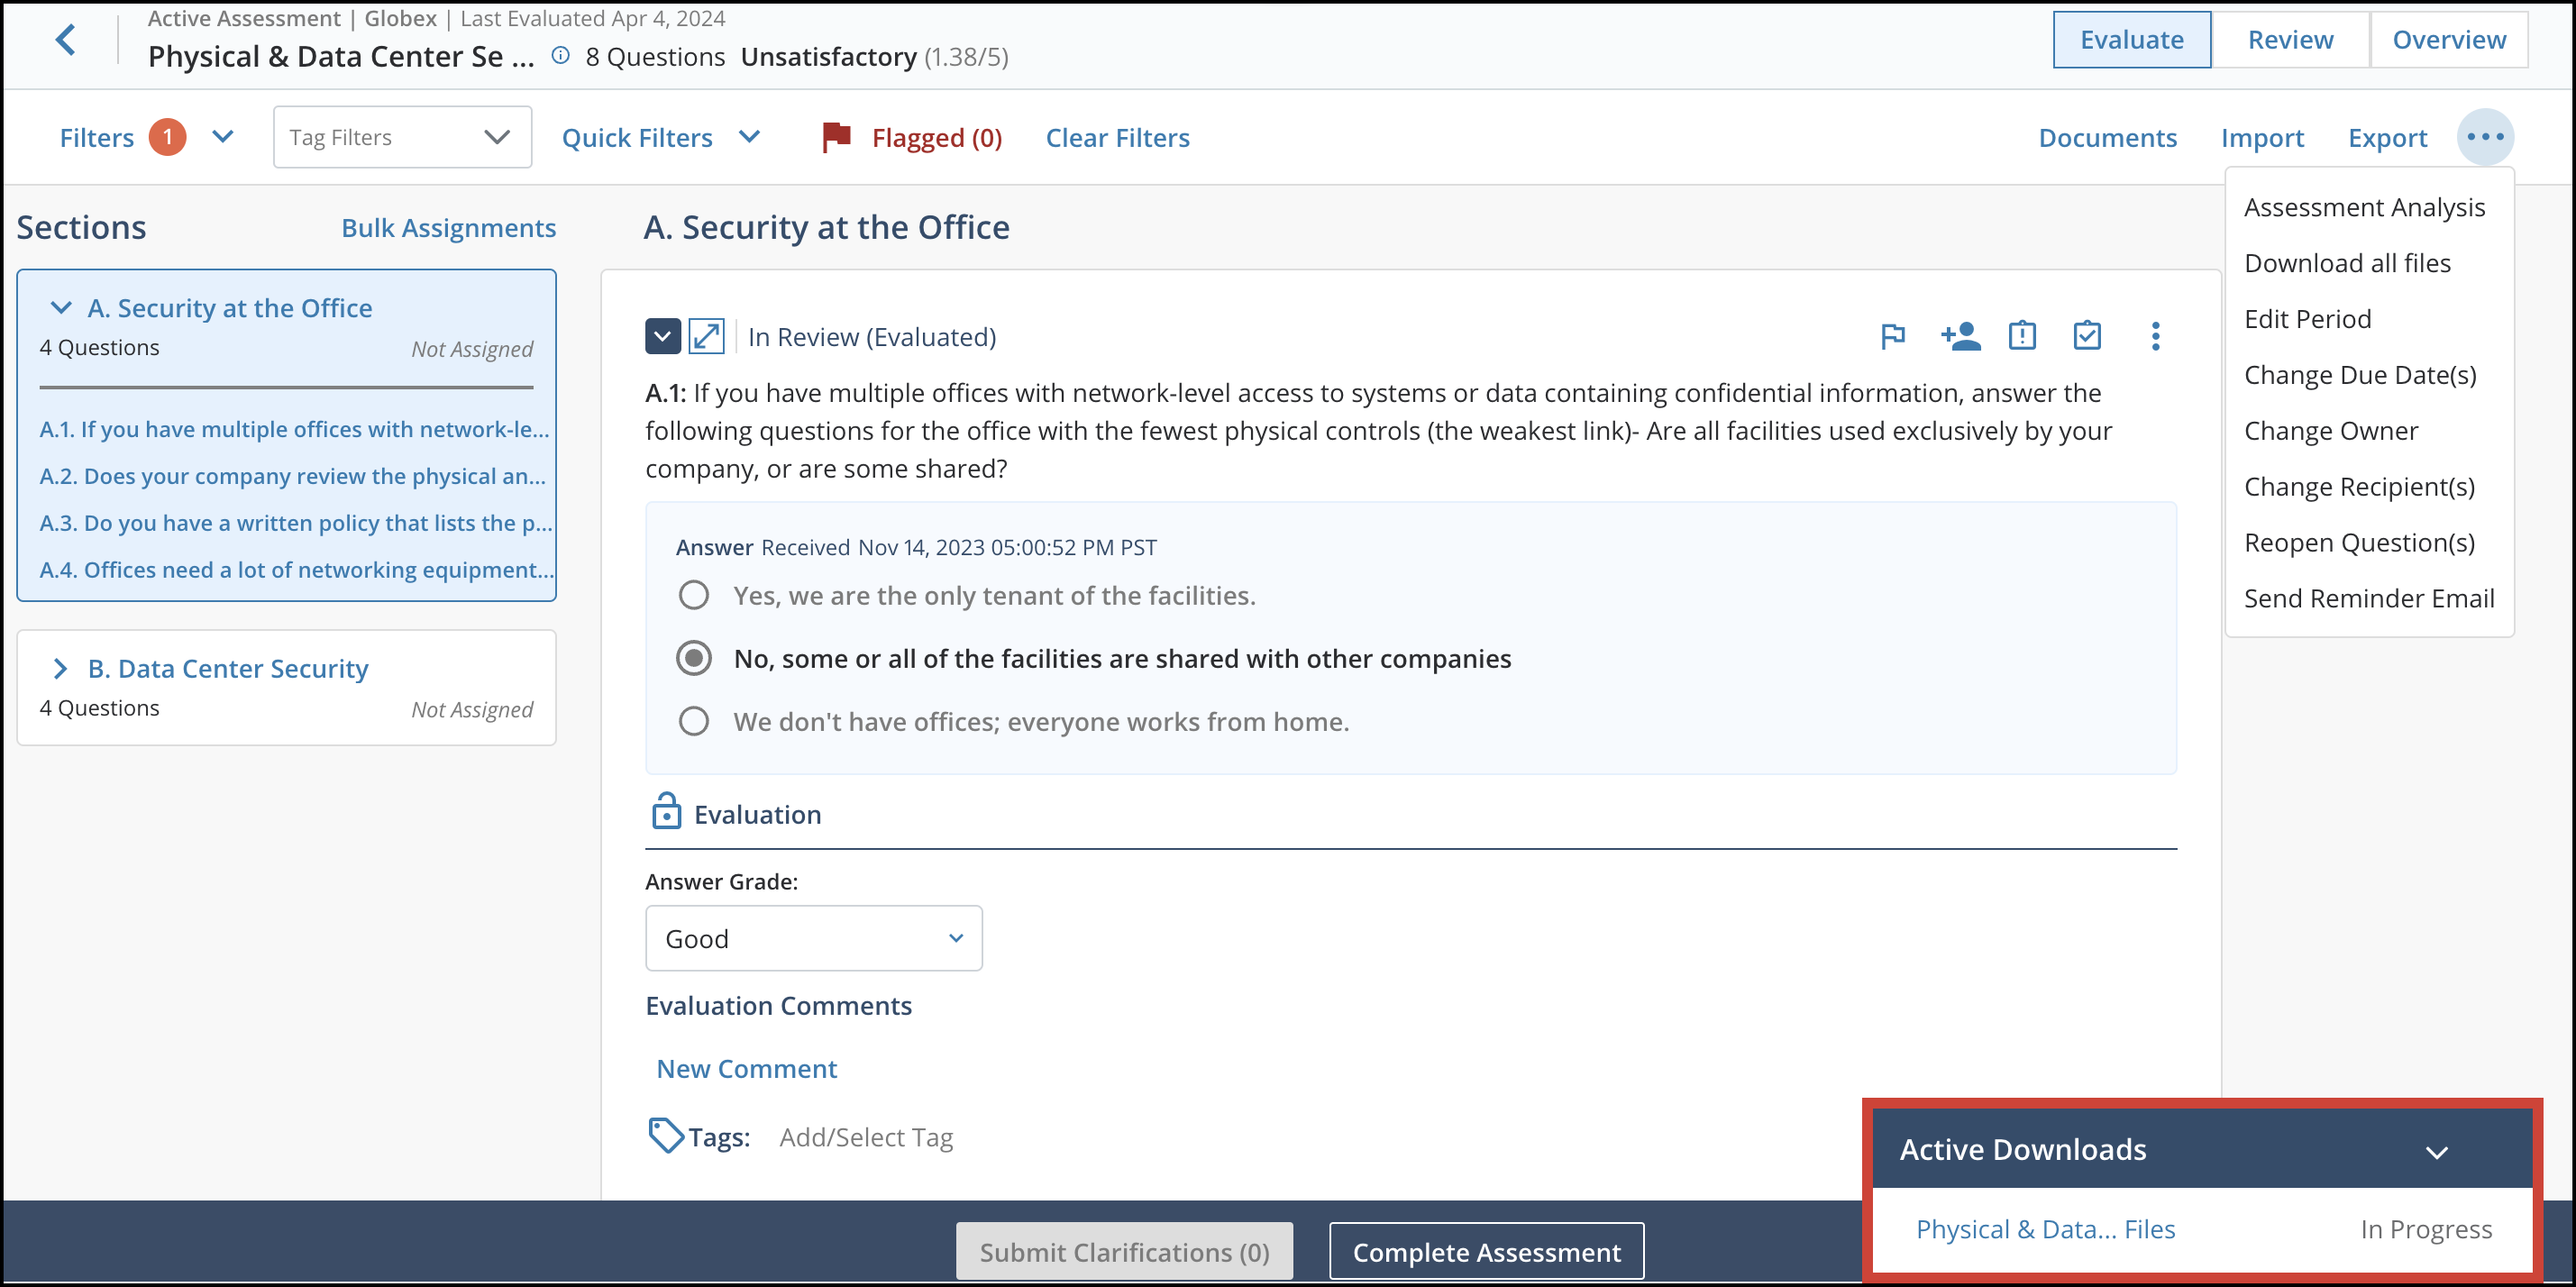This screenshot has width=2576, height=1287.
Task: Click the Complete Assessment button
Action: pos(1486,1251)
